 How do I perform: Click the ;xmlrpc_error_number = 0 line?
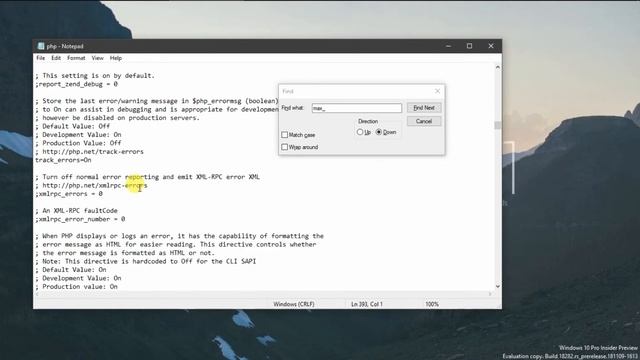[x=80, y=219]
